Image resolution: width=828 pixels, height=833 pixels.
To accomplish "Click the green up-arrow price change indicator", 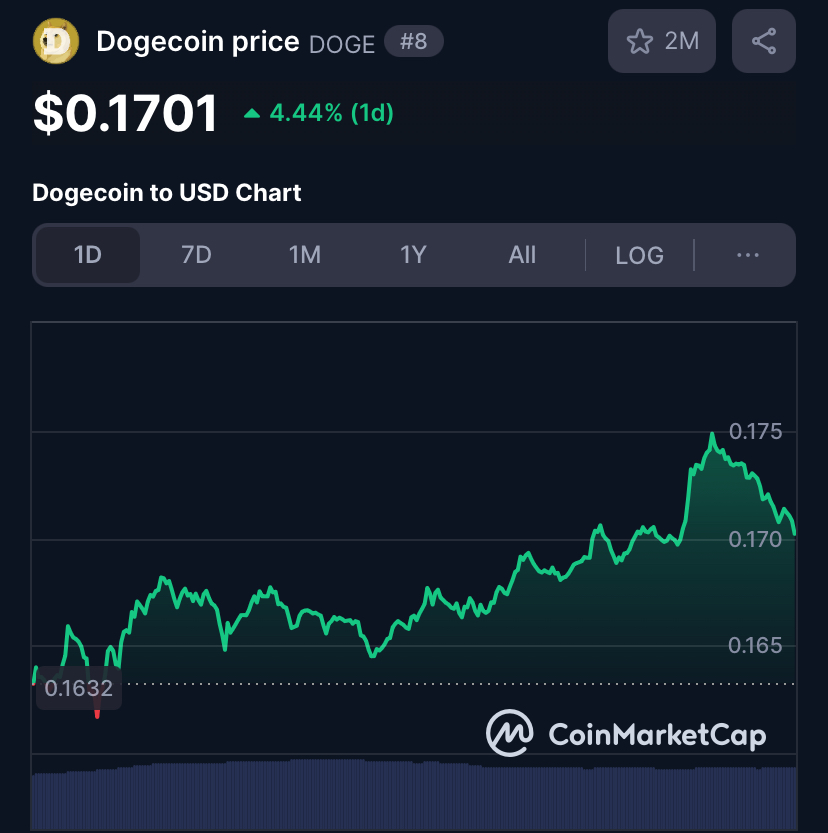I will [252, 113].
